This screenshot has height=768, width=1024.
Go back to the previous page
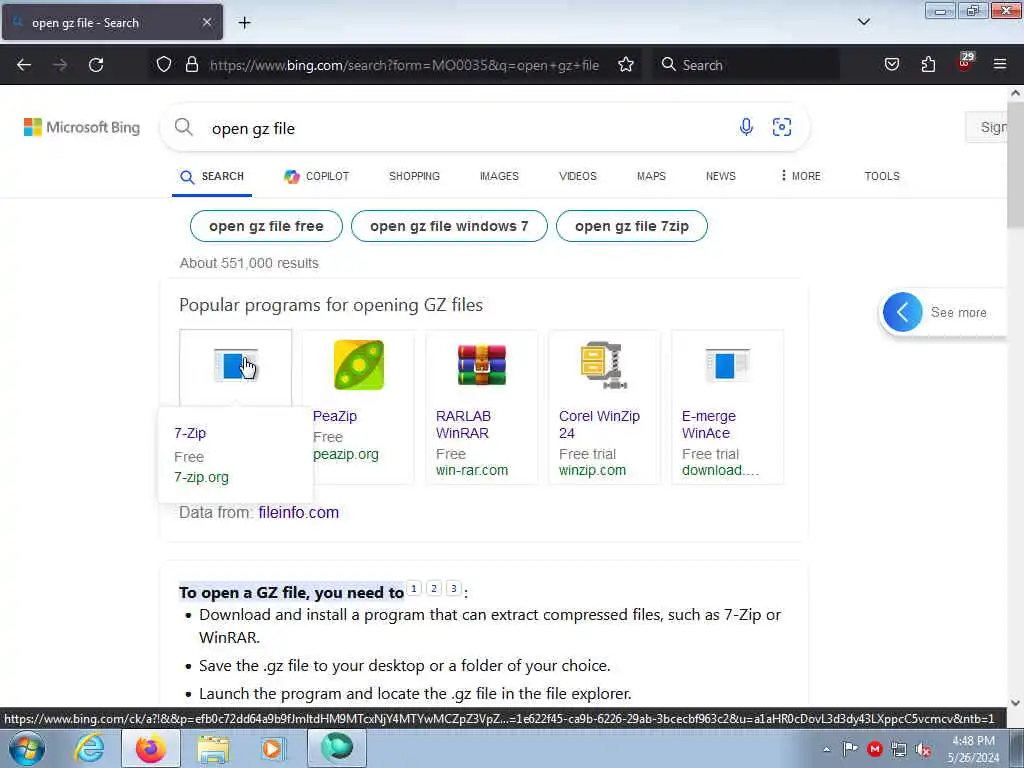[24, 65]
